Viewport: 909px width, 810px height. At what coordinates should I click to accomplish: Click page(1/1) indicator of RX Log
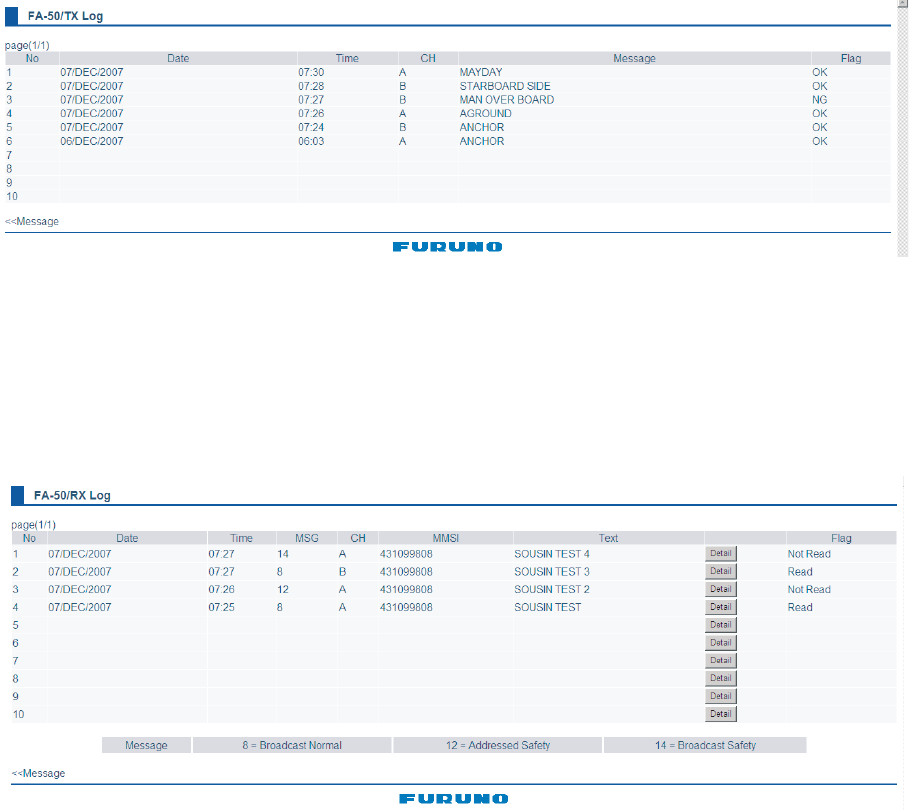(34, 525)
